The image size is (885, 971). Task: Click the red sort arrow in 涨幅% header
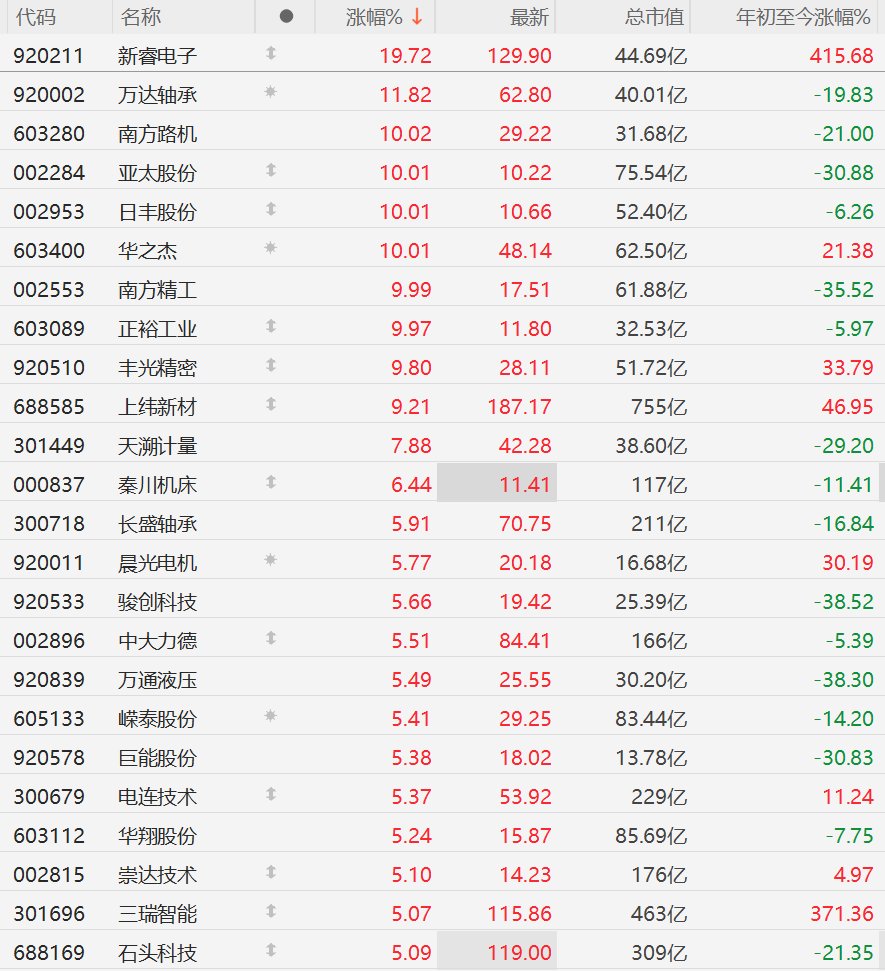(x=417, y=17)
